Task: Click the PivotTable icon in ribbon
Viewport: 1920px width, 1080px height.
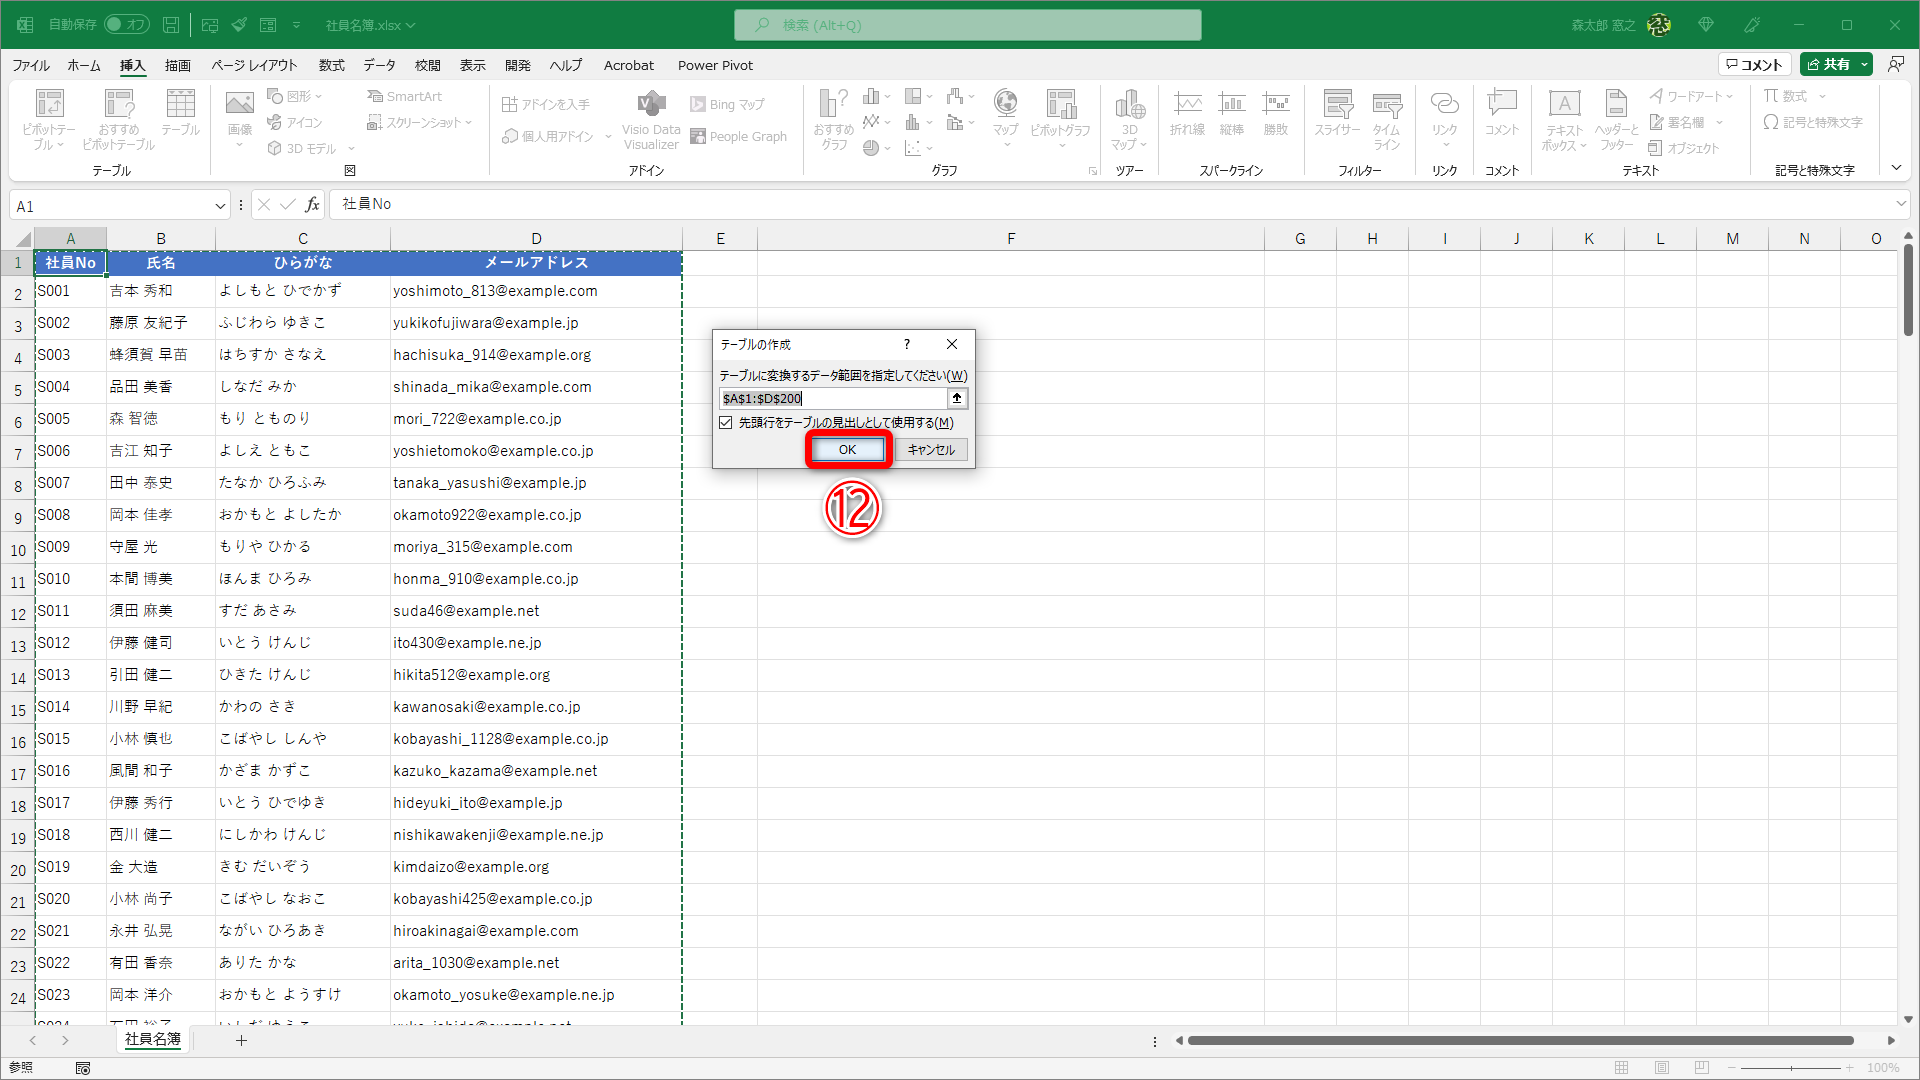Action: [48, 117]
